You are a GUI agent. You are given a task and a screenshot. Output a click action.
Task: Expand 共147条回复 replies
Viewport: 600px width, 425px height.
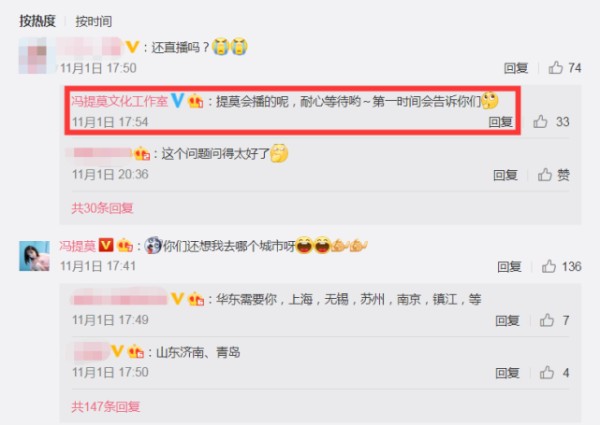(x=106, y=406)
